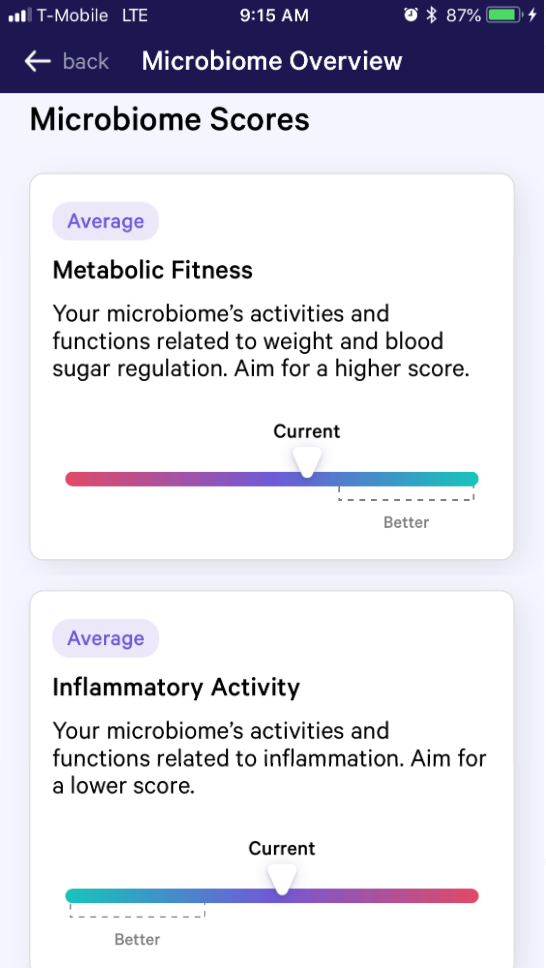This screenshot has width=546, height=968.
Task: Tap the Inflammatory Activity gradient score bar
Action: [272, 896]
